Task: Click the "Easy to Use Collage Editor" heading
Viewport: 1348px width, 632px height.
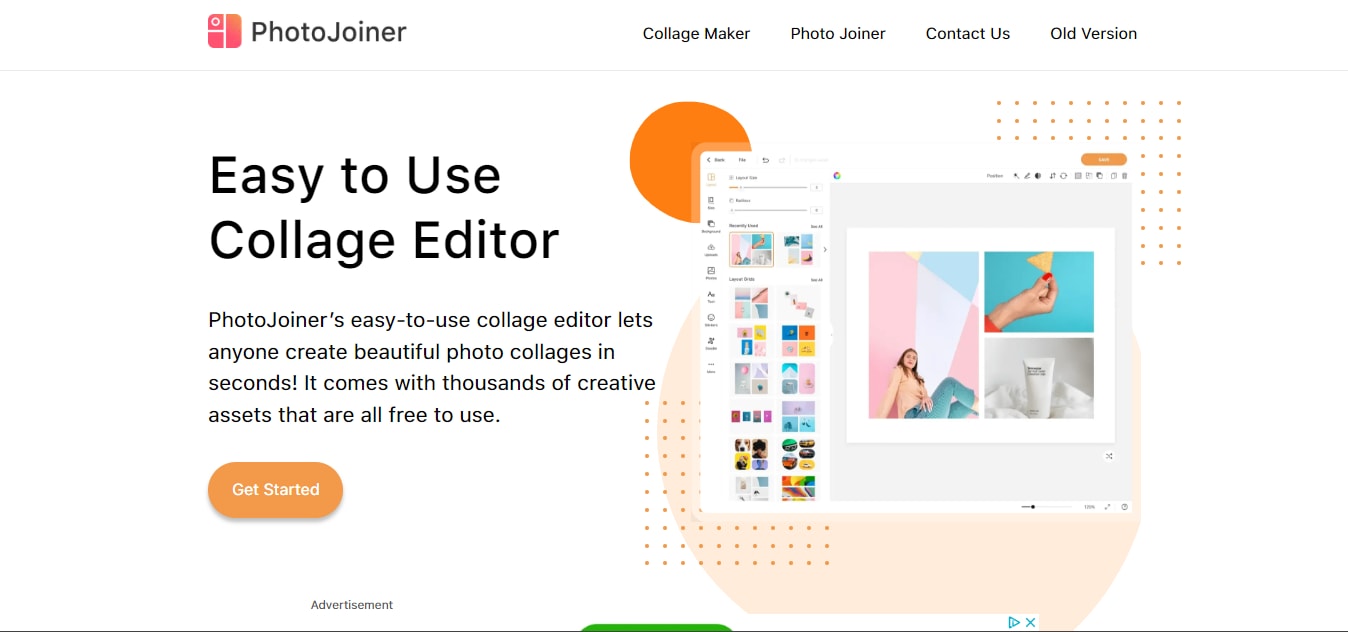Action: click(384, 208)
